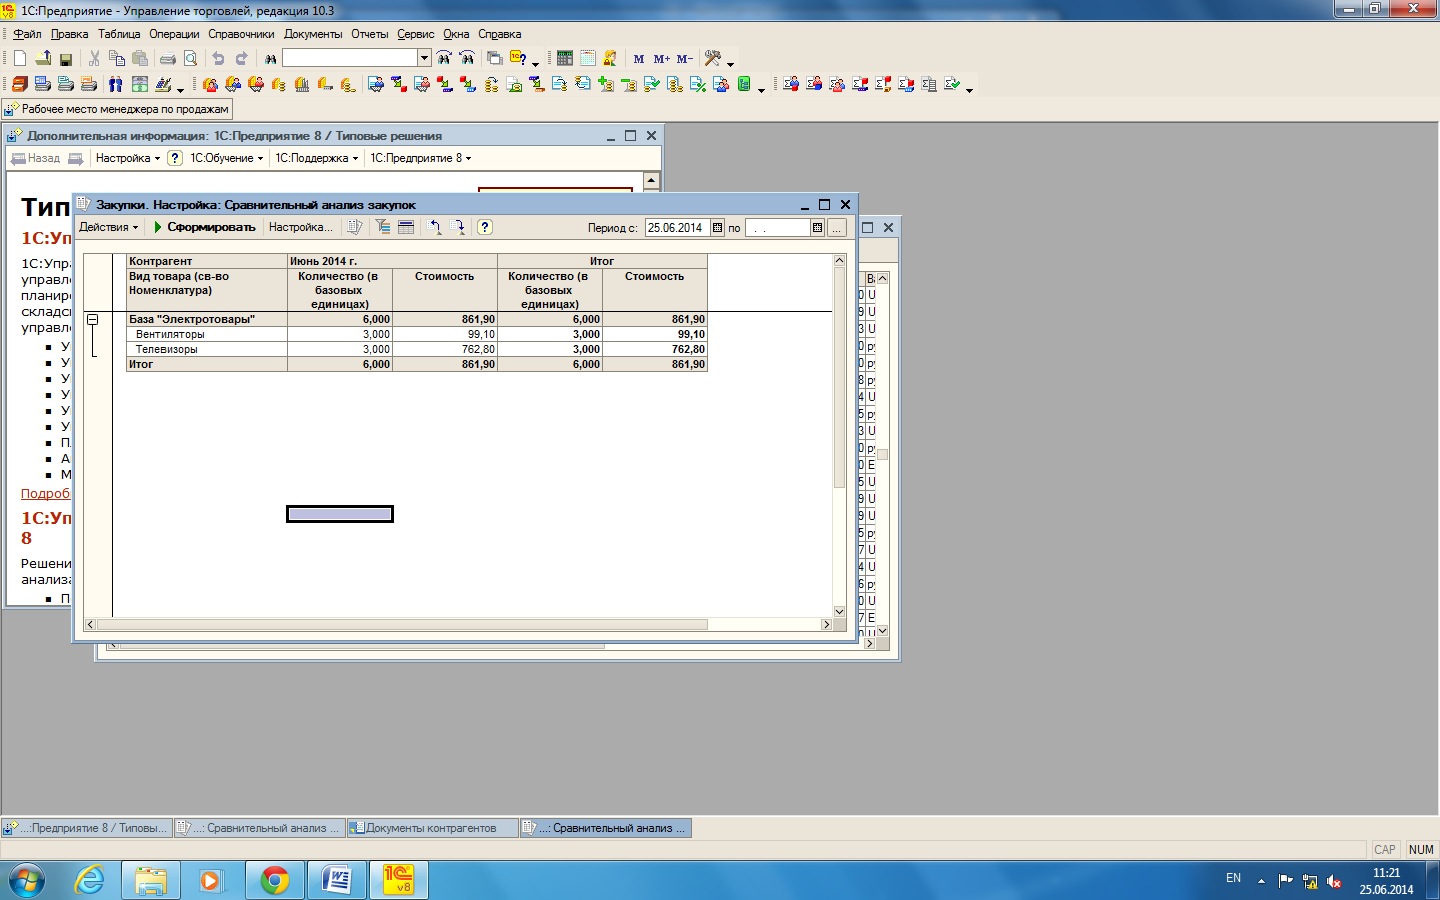Screen dimensions: 1440x900
Task: Open Microsoft Word from taskbar
Action: [x=337, y=880]
